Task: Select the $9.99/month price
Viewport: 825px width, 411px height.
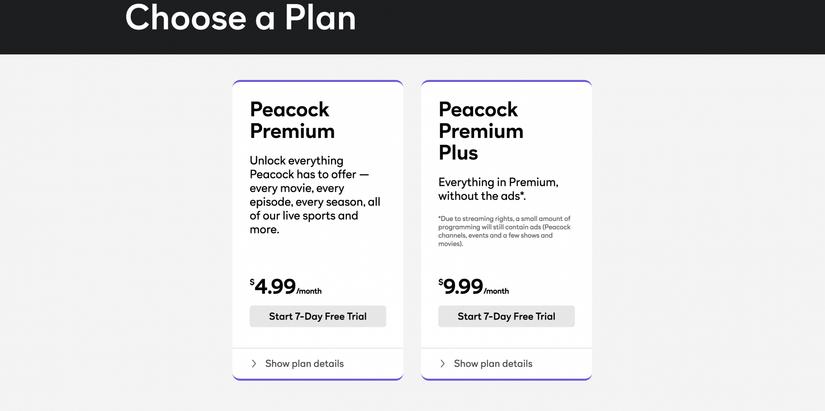Action: click(464, 287)
